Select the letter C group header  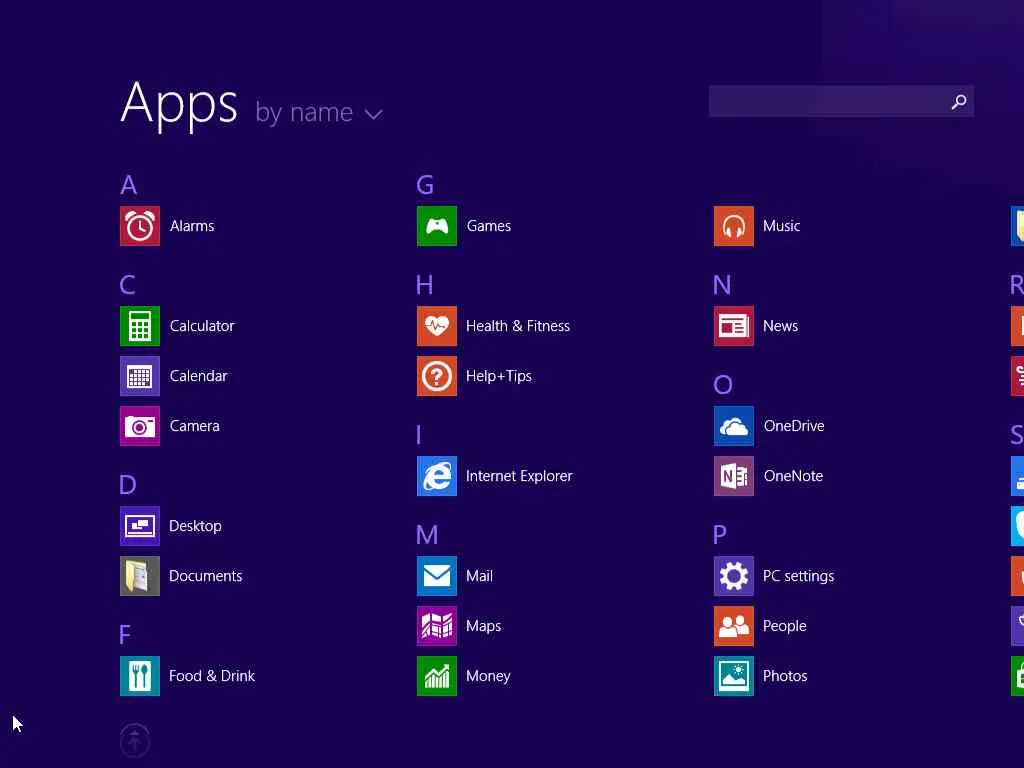tap(127, 285)
